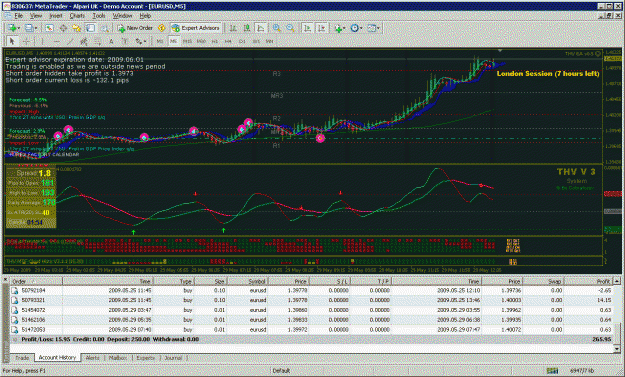Toggle the Chart Shift icon
Viewport: 625px width, 377px height.
(321, 28)
